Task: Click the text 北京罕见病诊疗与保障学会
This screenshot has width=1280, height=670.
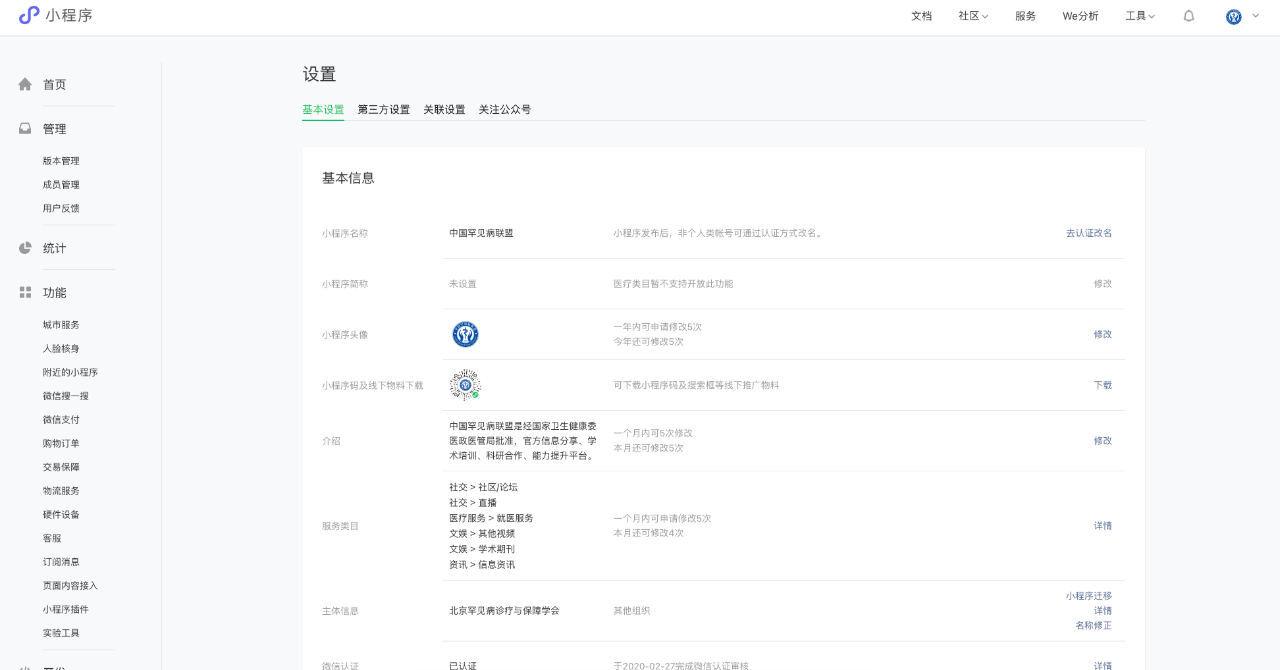Action: tap(504, 611)
